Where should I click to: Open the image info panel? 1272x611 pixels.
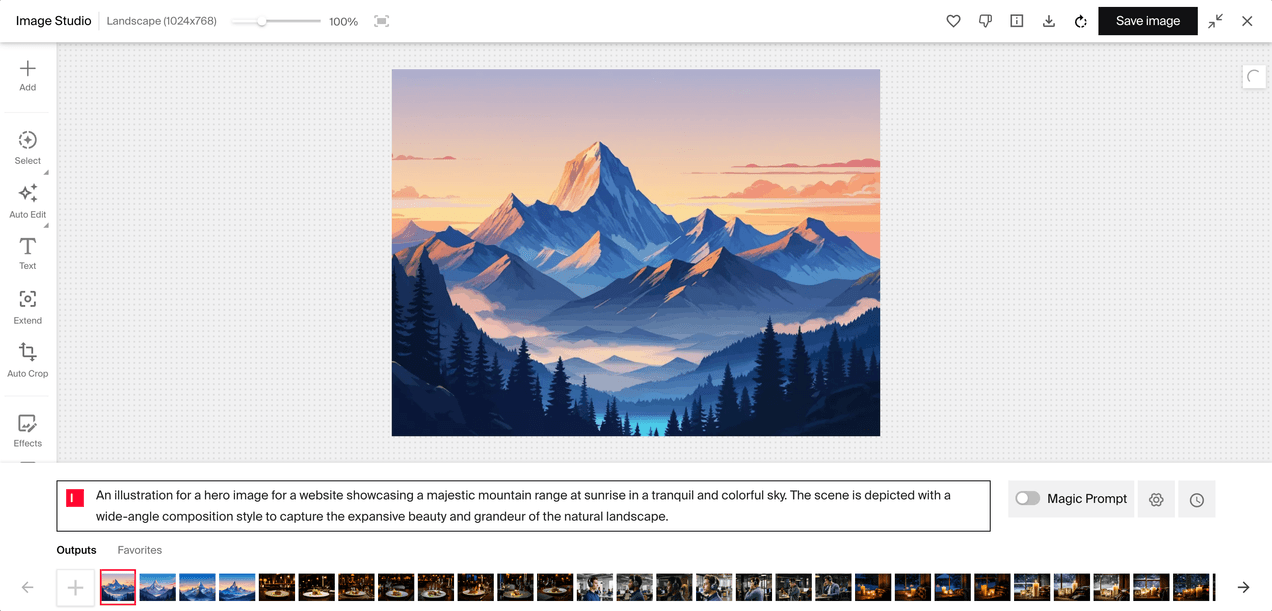[x=1017, y=20]
